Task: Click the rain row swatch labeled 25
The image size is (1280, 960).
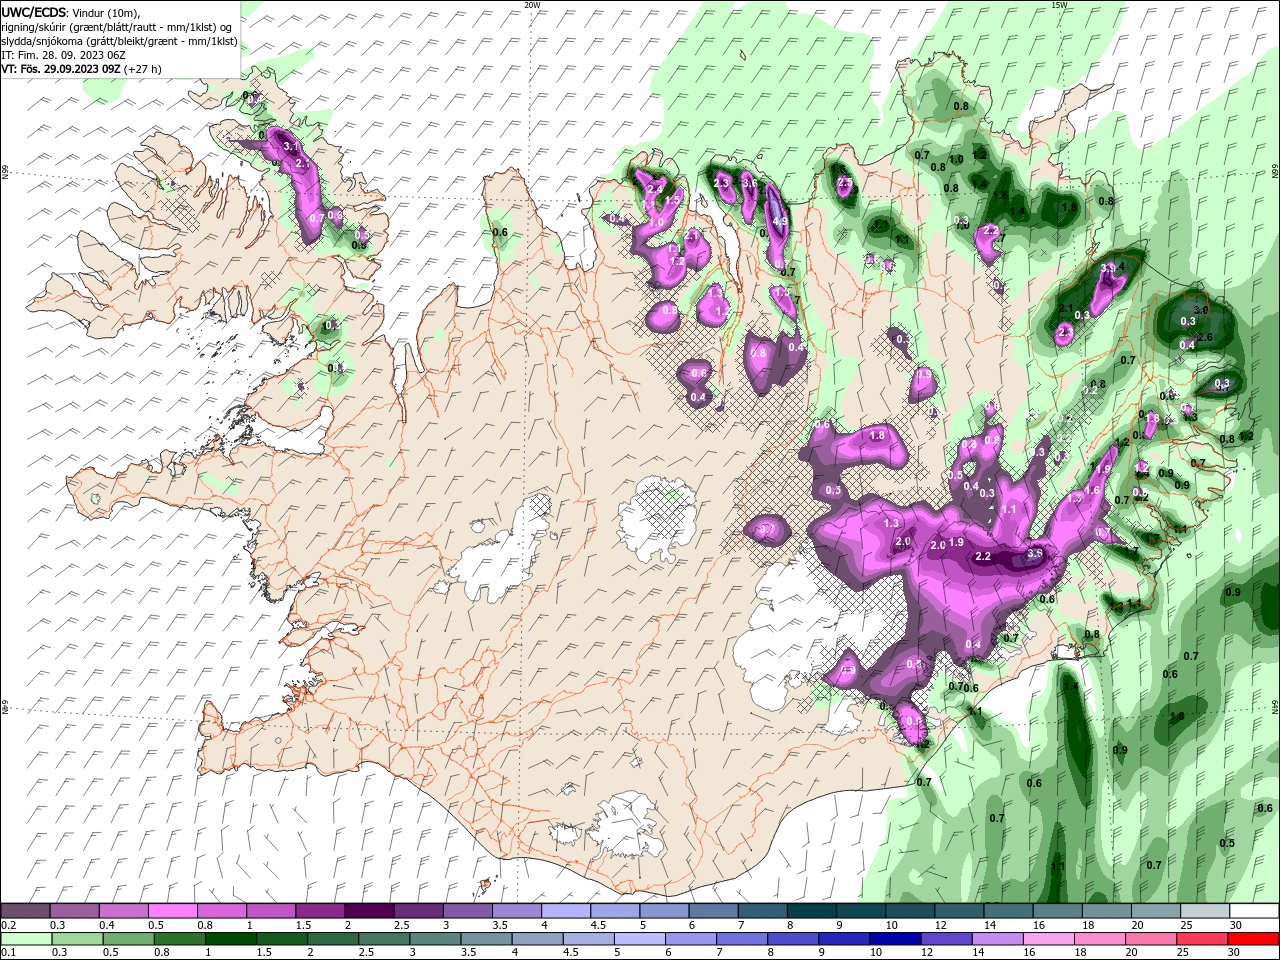Action: click(x=1203, y=939)
